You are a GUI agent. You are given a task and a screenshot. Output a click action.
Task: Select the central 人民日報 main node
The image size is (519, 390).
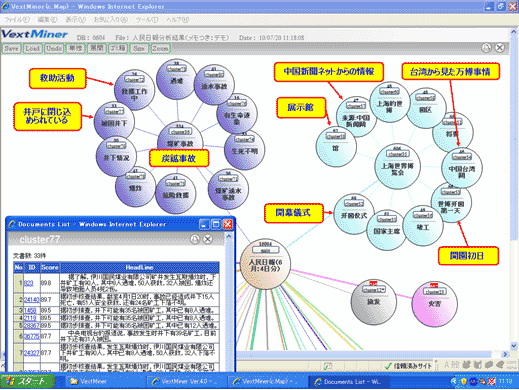click(265, 264)
